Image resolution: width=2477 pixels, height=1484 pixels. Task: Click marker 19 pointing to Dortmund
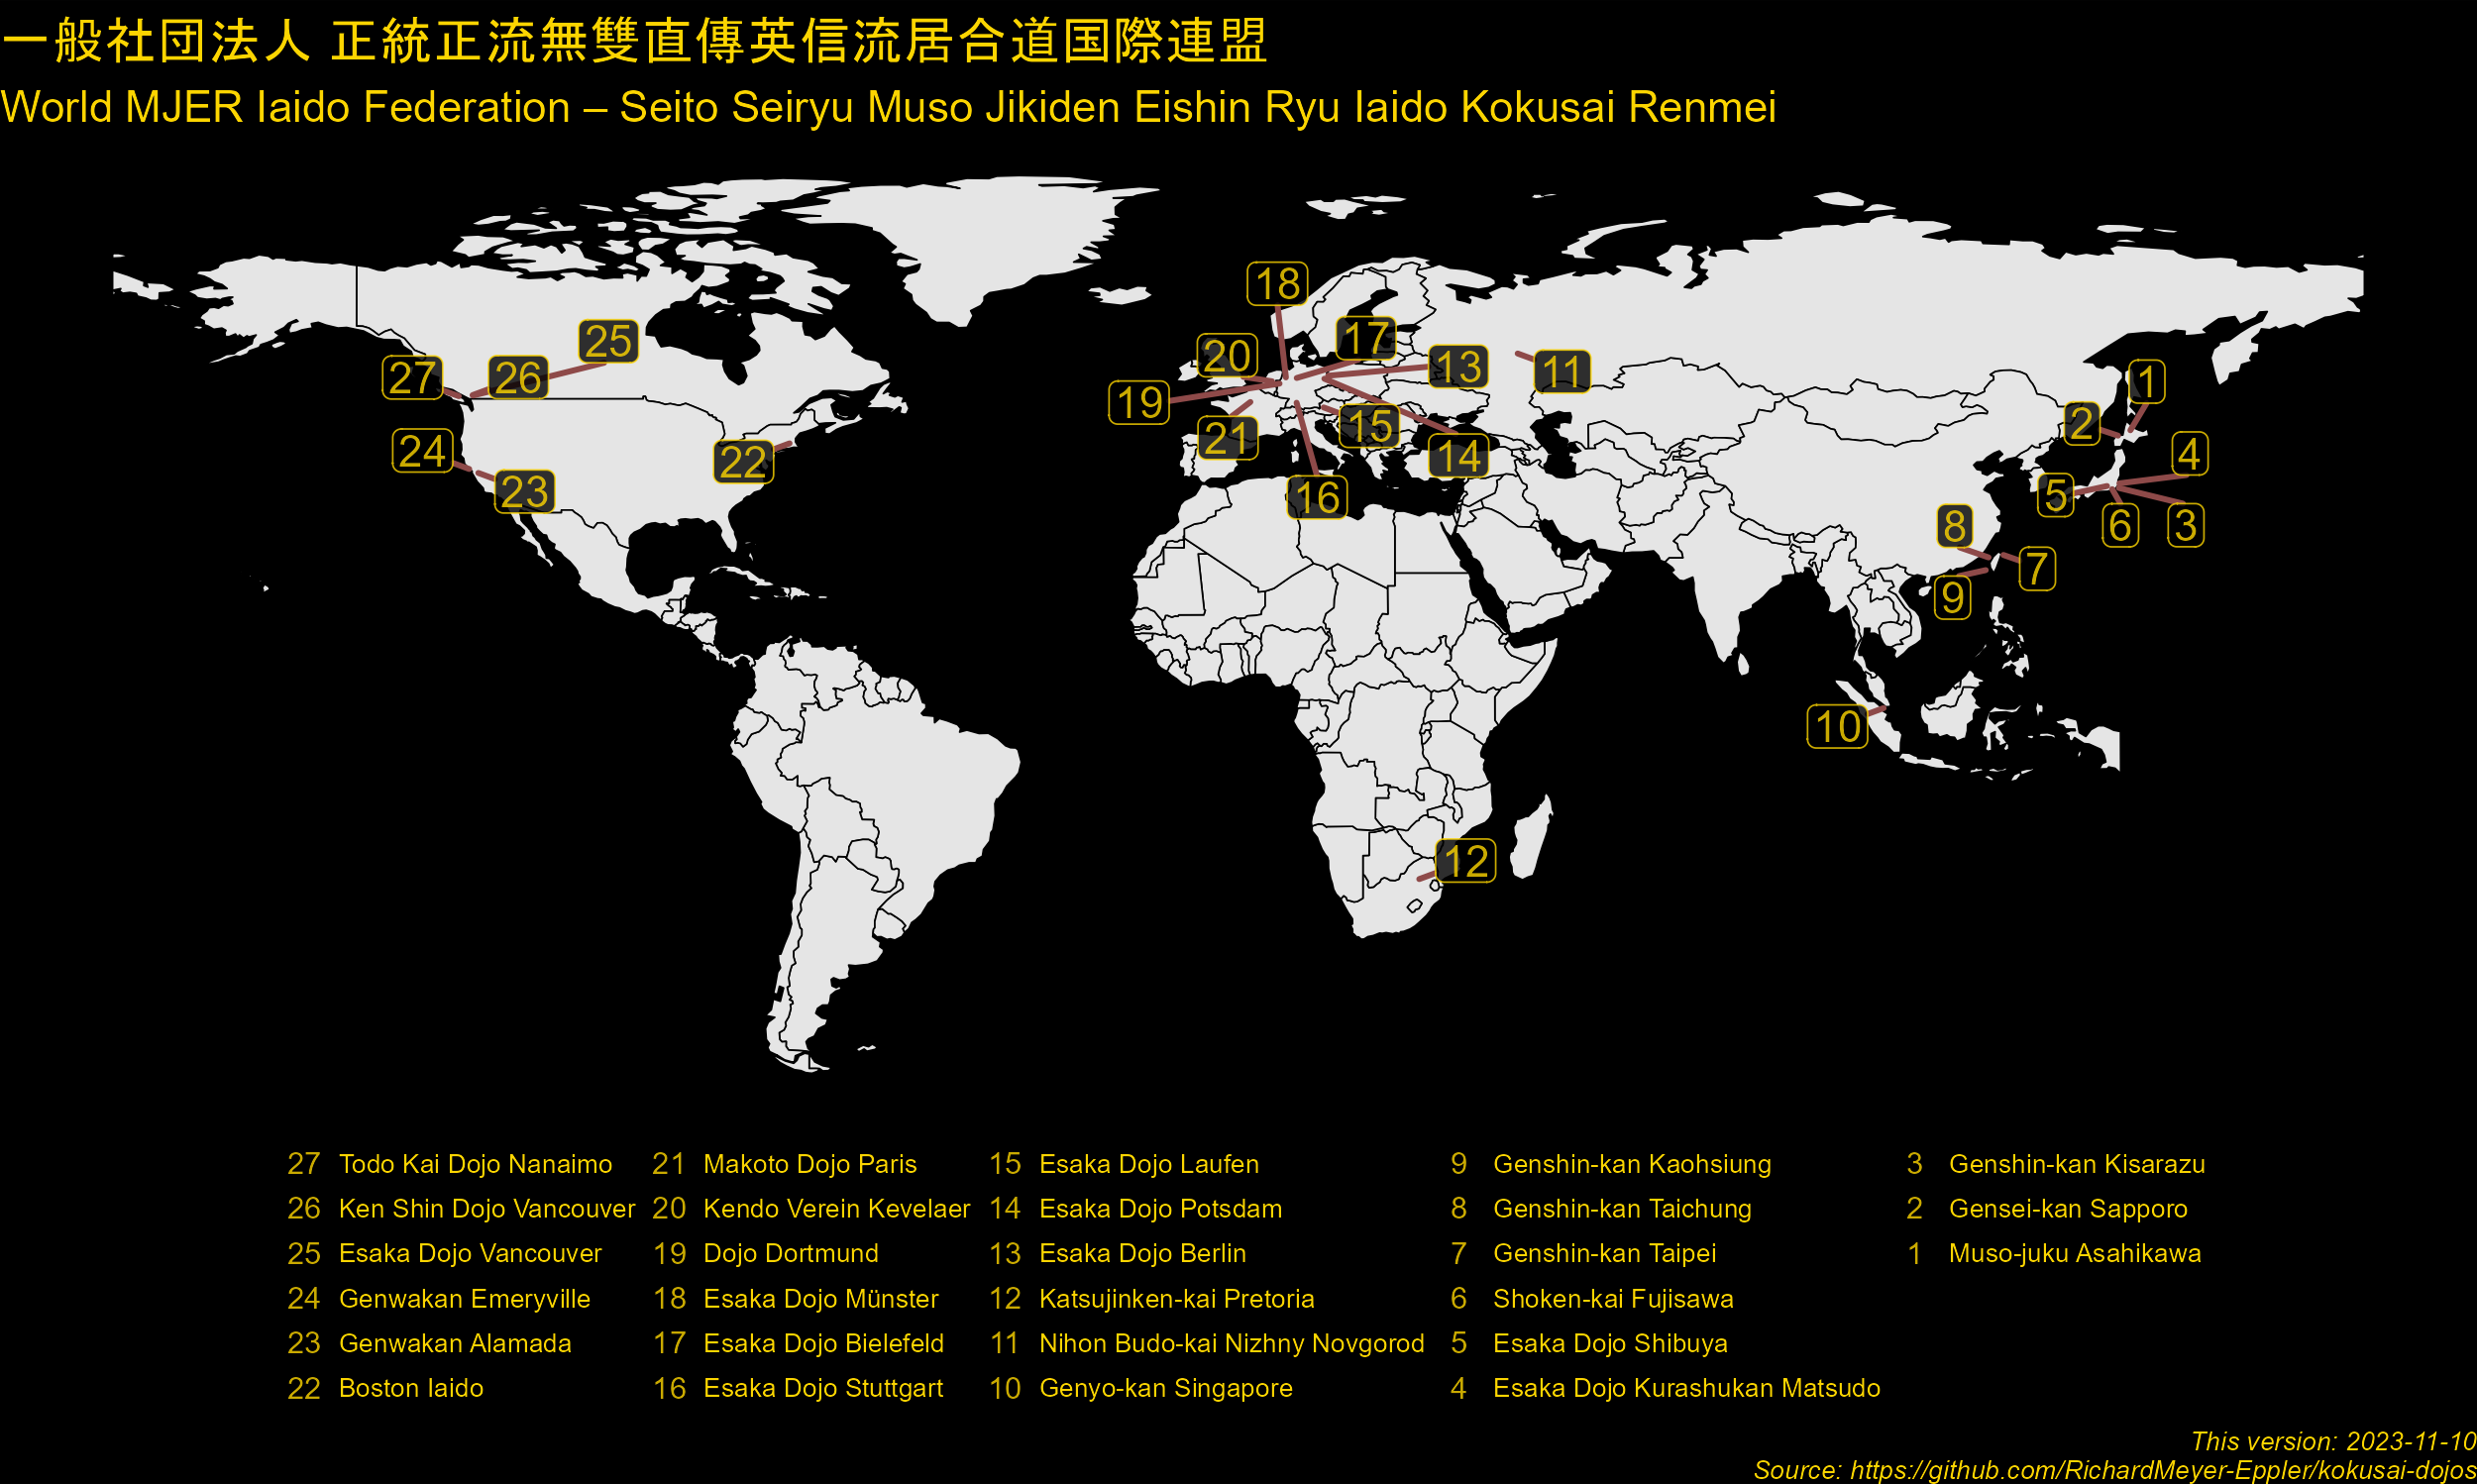1138,402
